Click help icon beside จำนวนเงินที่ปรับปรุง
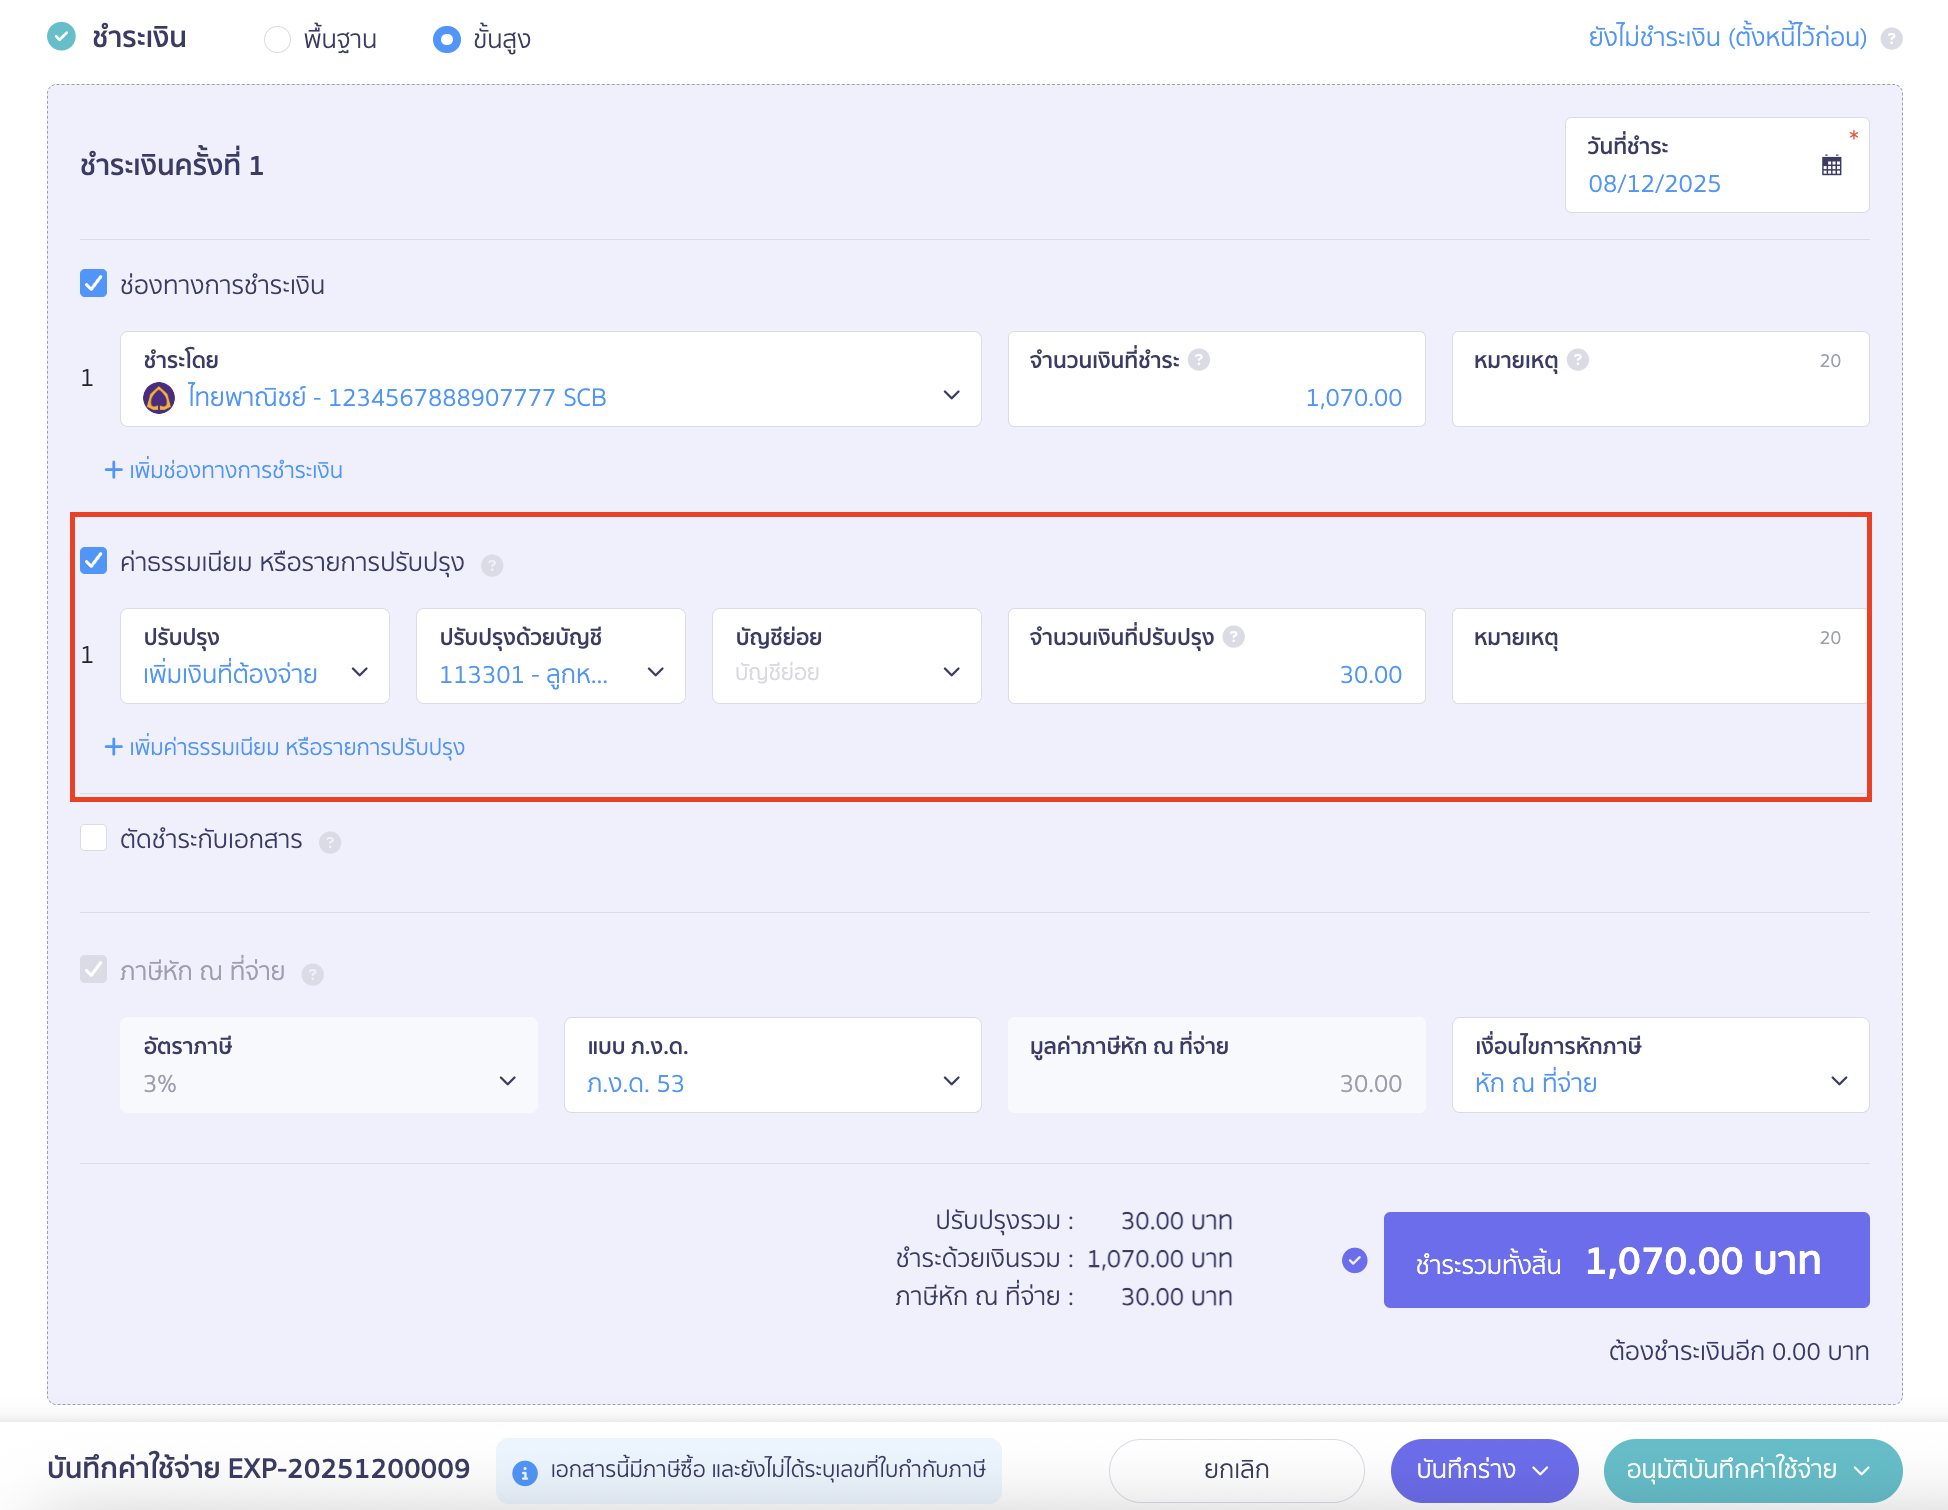The image size is (1948, 1510). click(1234, 637)
